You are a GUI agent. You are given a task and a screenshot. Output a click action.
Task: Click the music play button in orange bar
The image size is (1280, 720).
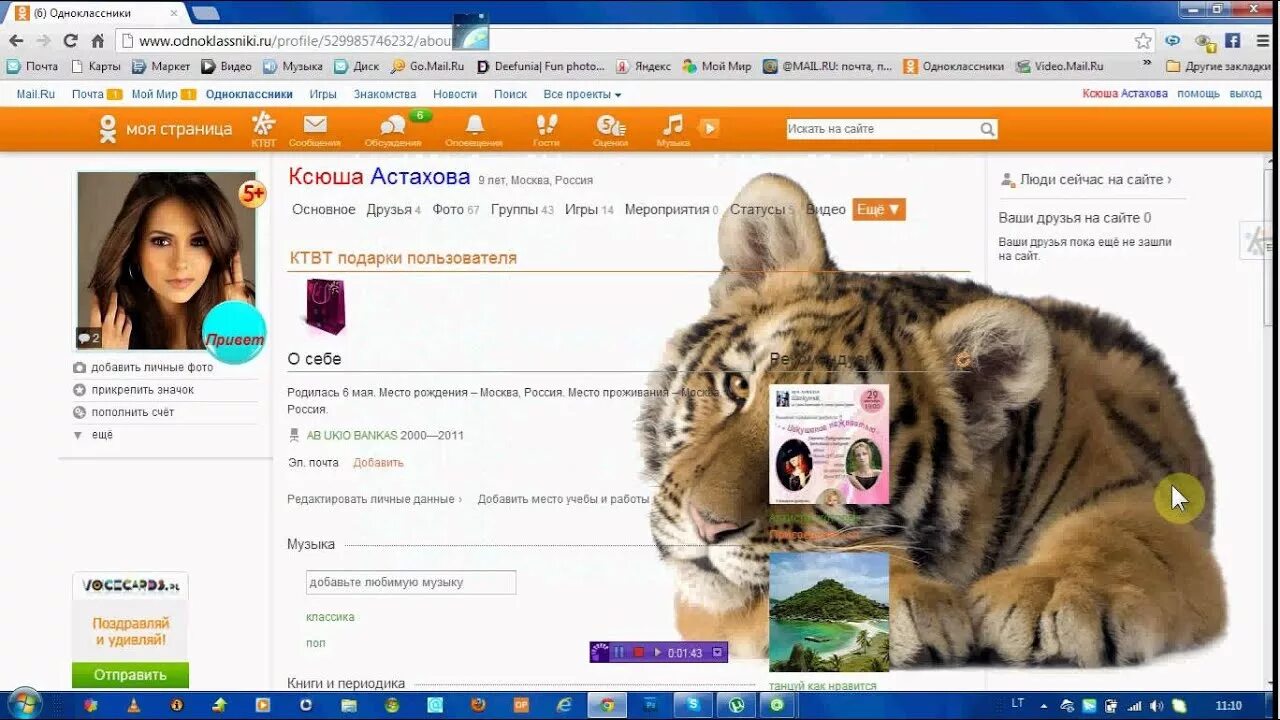click(708, 128)
